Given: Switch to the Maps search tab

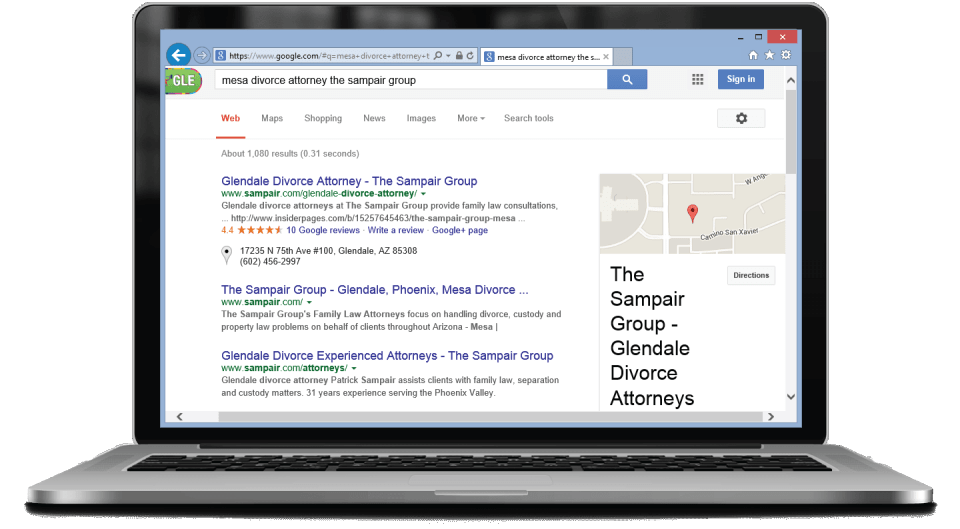Looking at the screenshot, I should [272, 118].
